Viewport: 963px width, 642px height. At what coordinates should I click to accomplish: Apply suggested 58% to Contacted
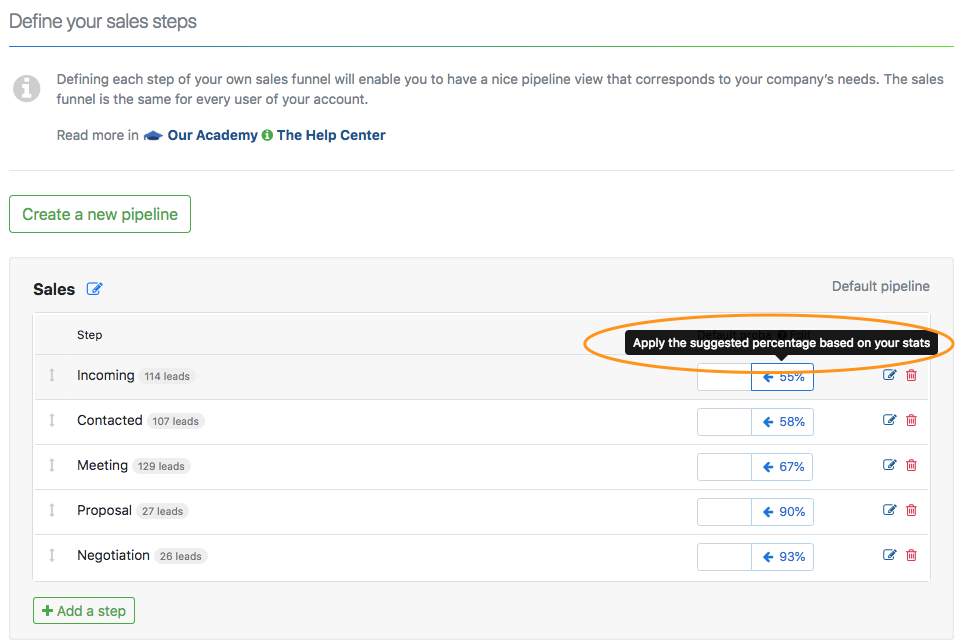pyautogui.click(x=783, y=422)
